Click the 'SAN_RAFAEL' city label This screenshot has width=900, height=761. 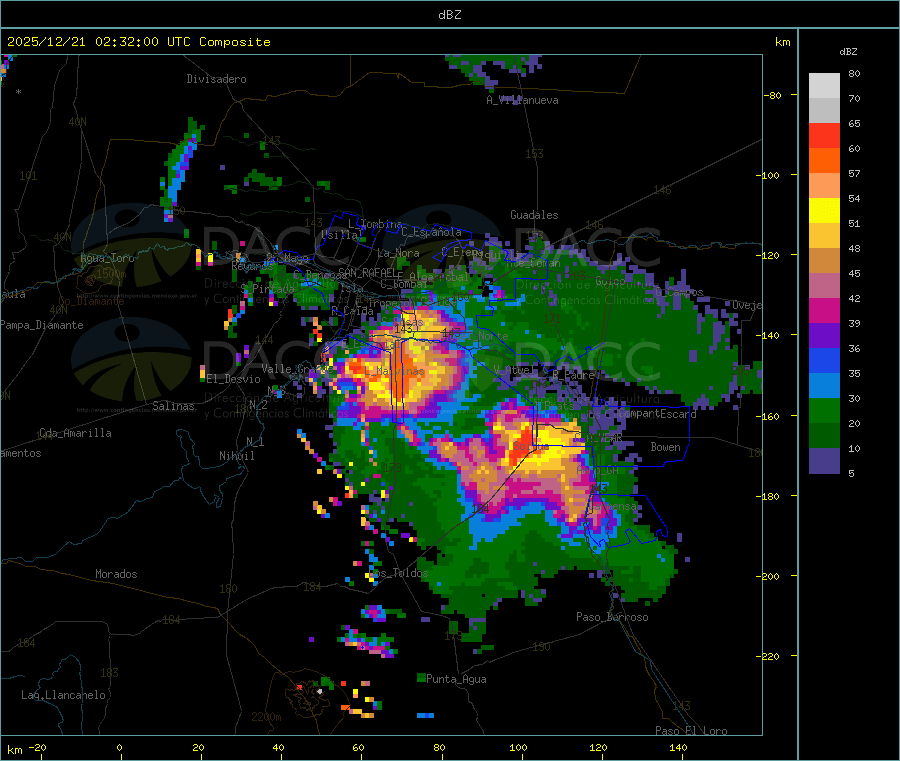pos(367,271)
